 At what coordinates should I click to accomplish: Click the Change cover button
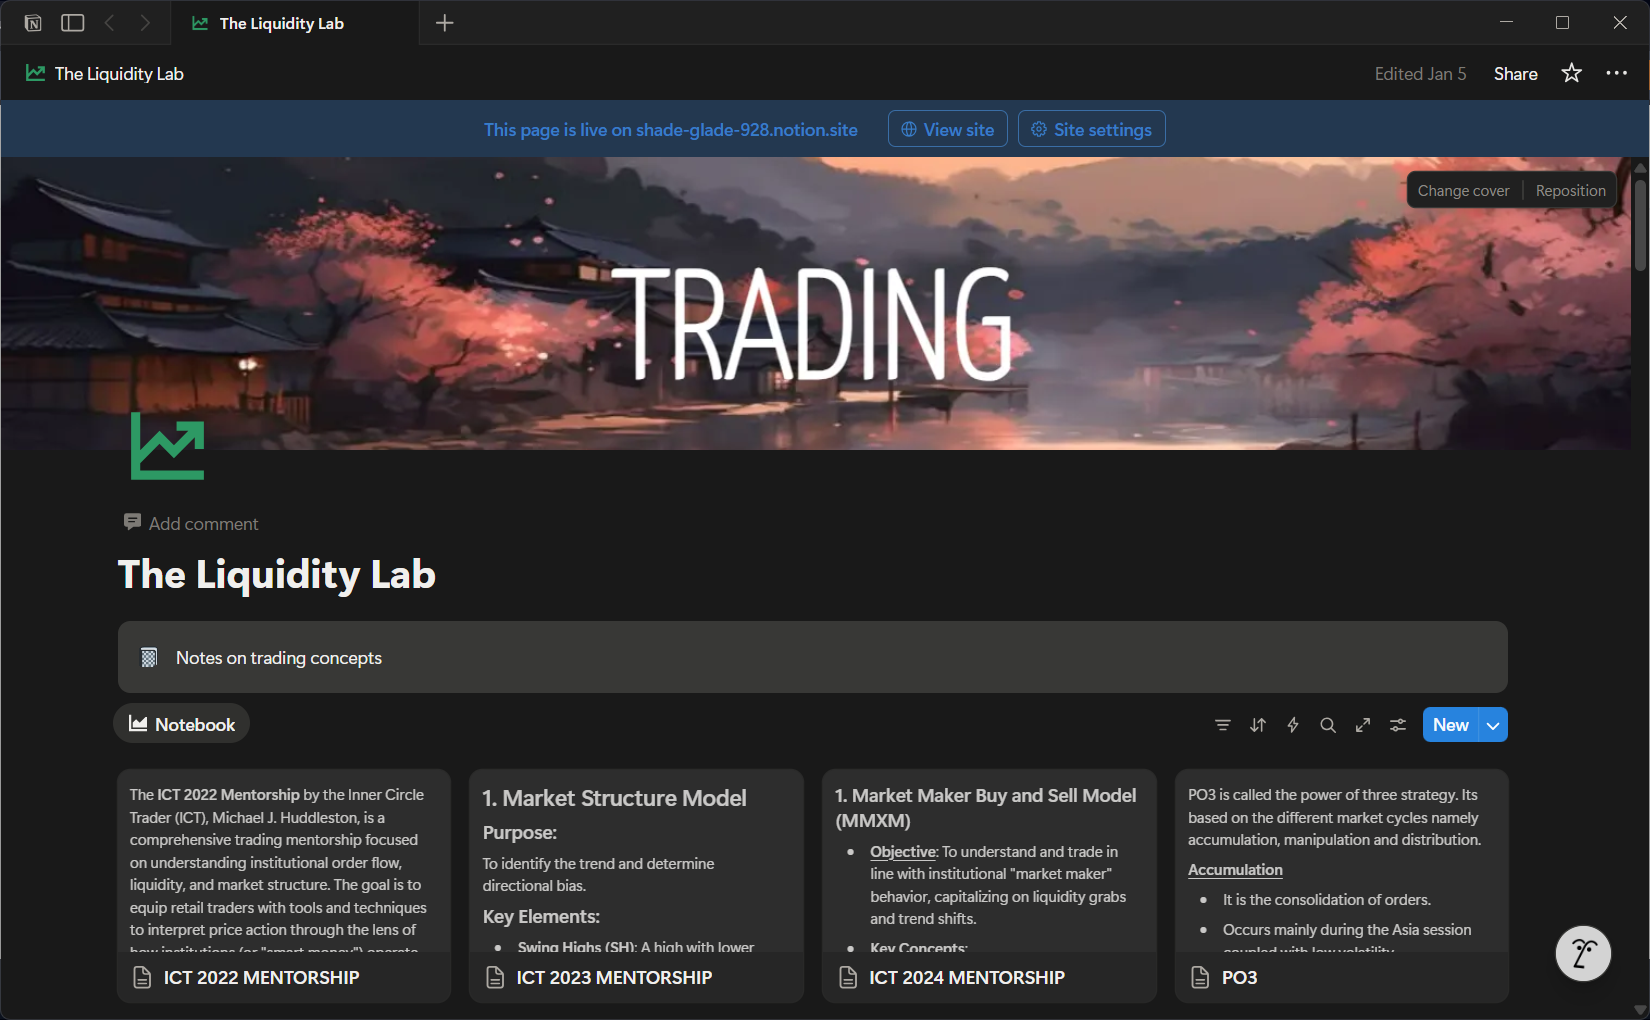pos(1463,189)
